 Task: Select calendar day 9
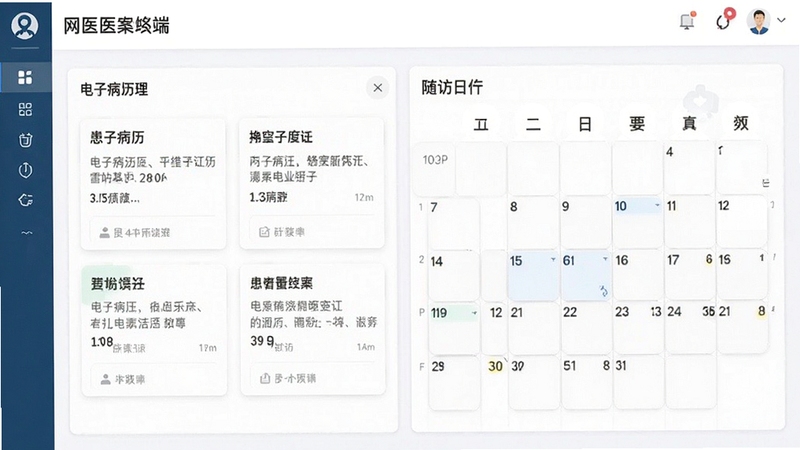pos(585,222)
